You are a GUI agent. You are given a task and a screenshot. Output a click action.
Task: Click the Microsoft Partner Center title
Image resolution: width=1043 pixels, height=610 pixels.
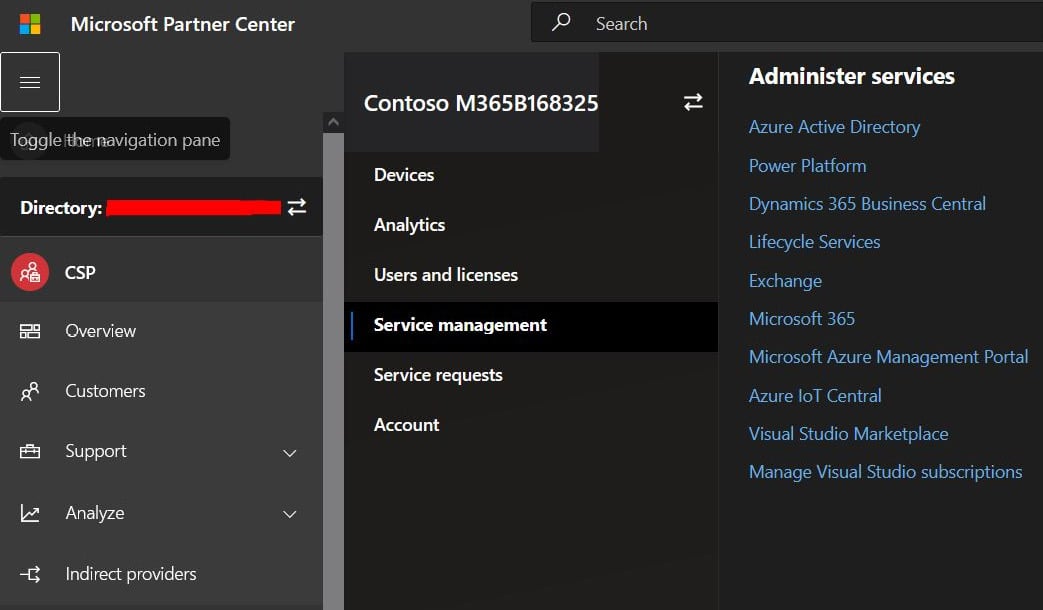183,25
